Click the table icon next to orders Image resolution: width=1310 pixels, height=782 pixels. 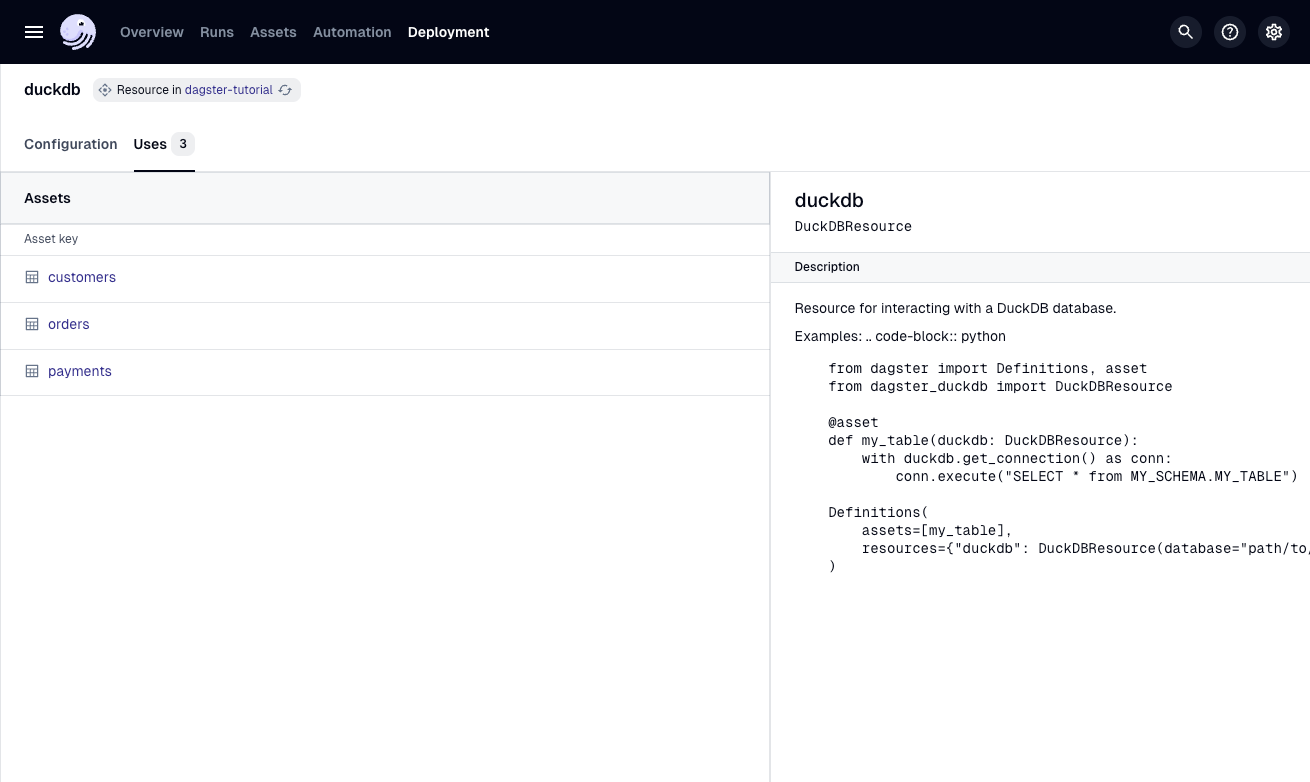[x=32, y=324]
